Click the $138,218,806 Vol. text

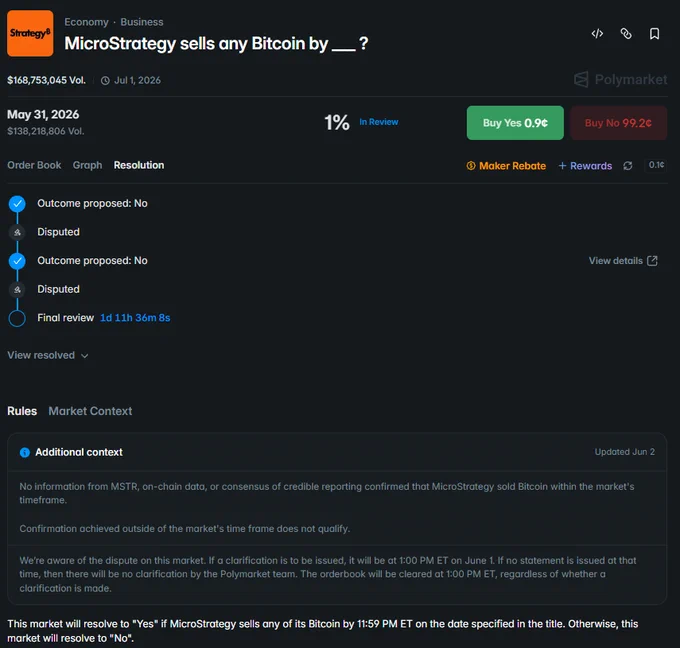pos(46,131)
